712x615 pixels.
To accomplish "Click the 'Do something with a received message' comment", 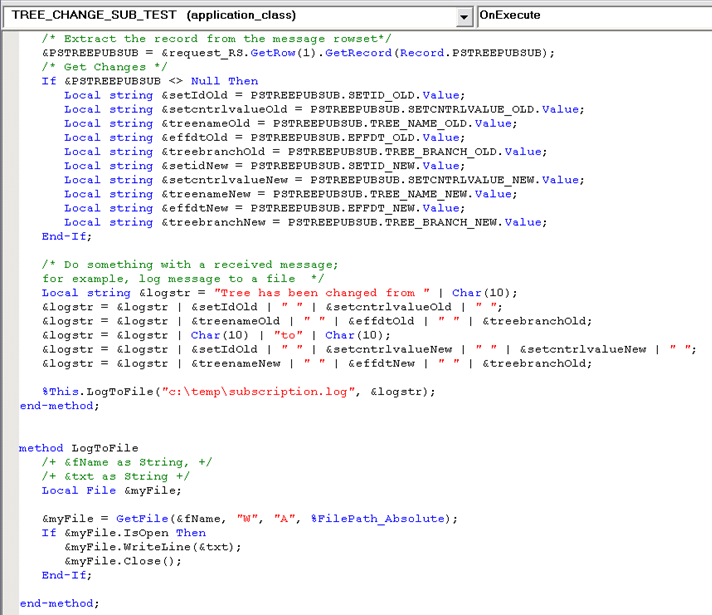I will click(190, 264).
